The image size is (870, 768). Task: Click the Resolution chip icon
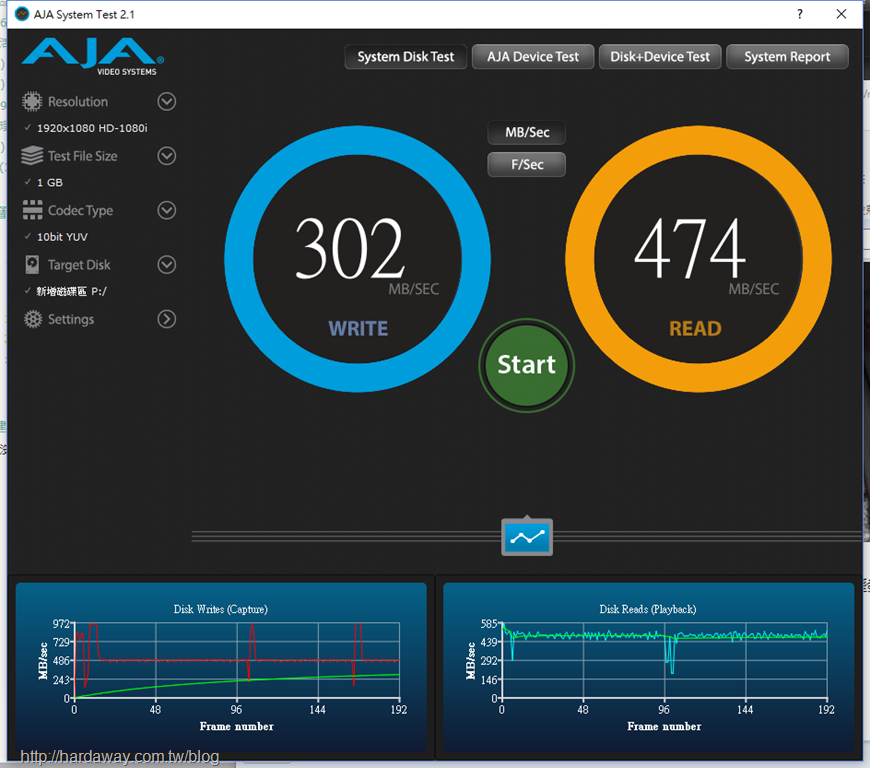32,102
